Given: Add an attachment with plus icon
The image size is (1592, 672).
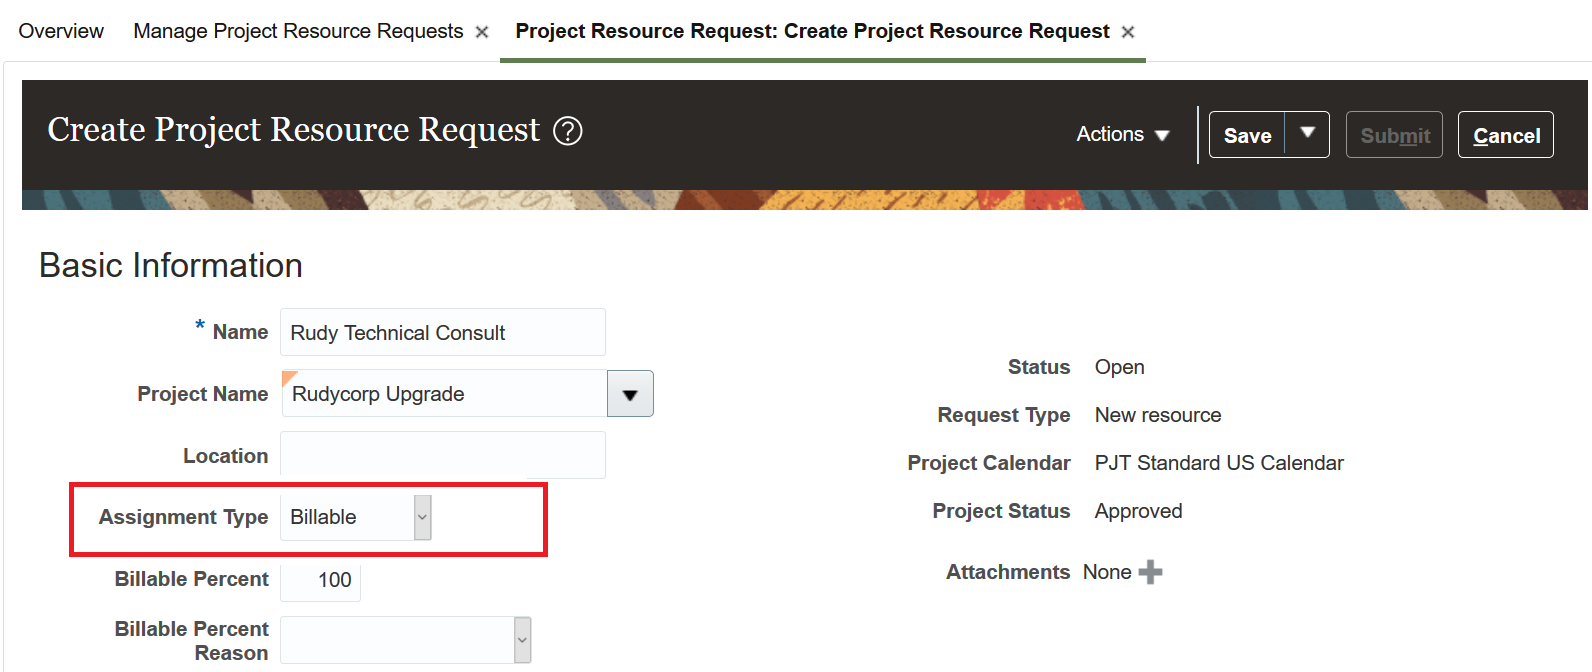Looking at the screenshot, I should pos(1150,572).
